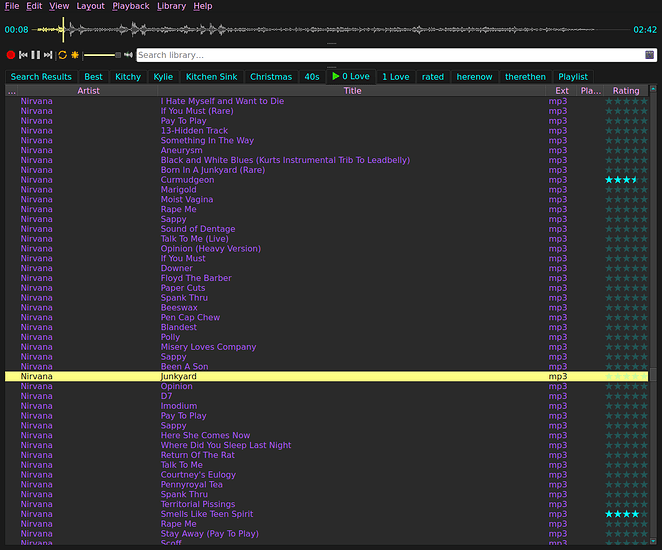
Task: Open the Library menu
Action: click(x=171, y=6)
